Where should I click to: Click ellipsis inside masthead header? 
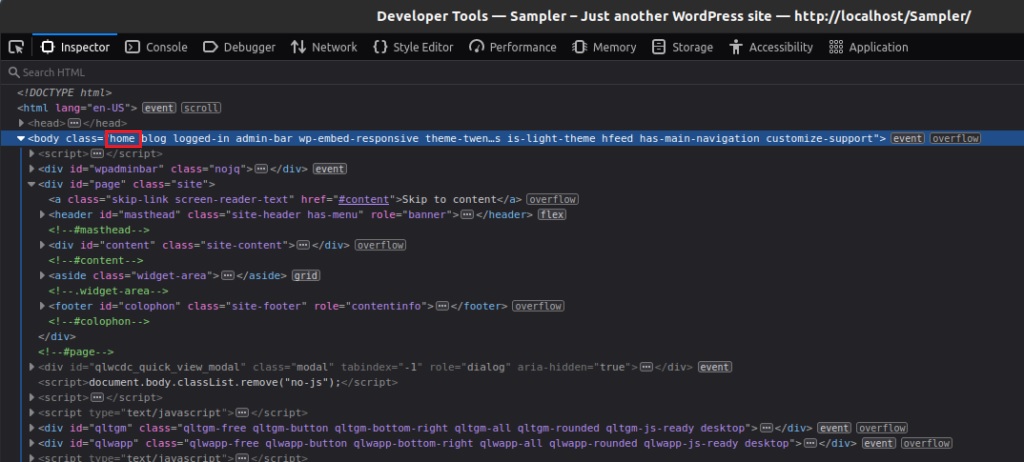coord(467,214)
